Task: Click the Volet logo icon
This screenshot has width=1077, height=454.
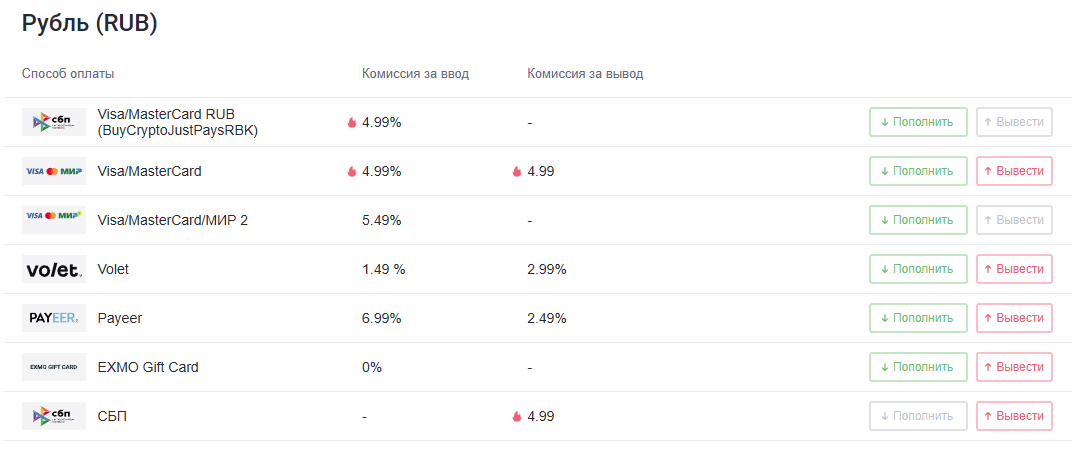Action: [x=54, y=269]
